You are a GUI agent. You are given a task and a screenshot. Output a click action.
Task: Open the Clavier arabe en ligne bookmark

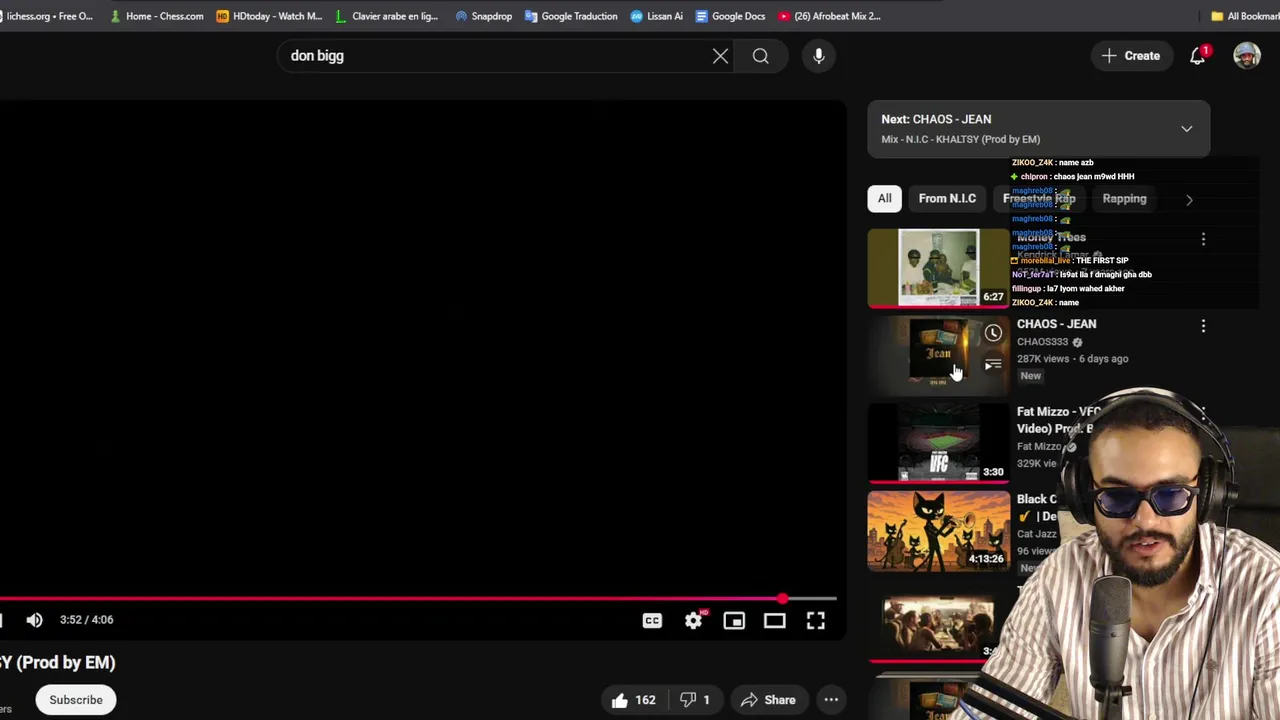(x=387, y=16)
